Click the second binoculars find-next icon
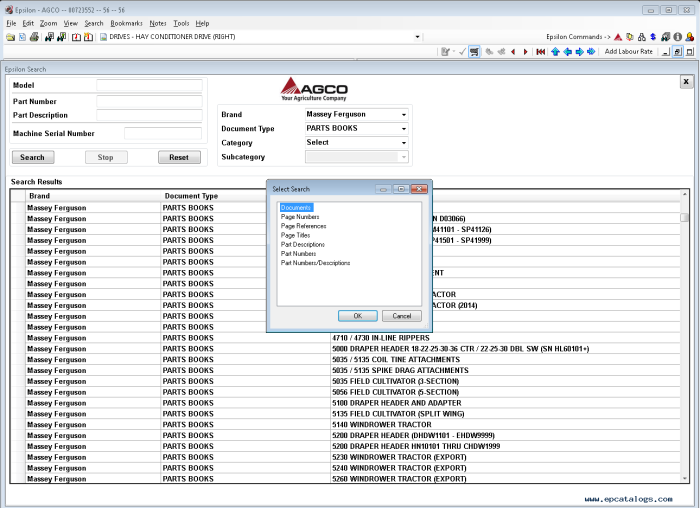 tap(61, 37)
